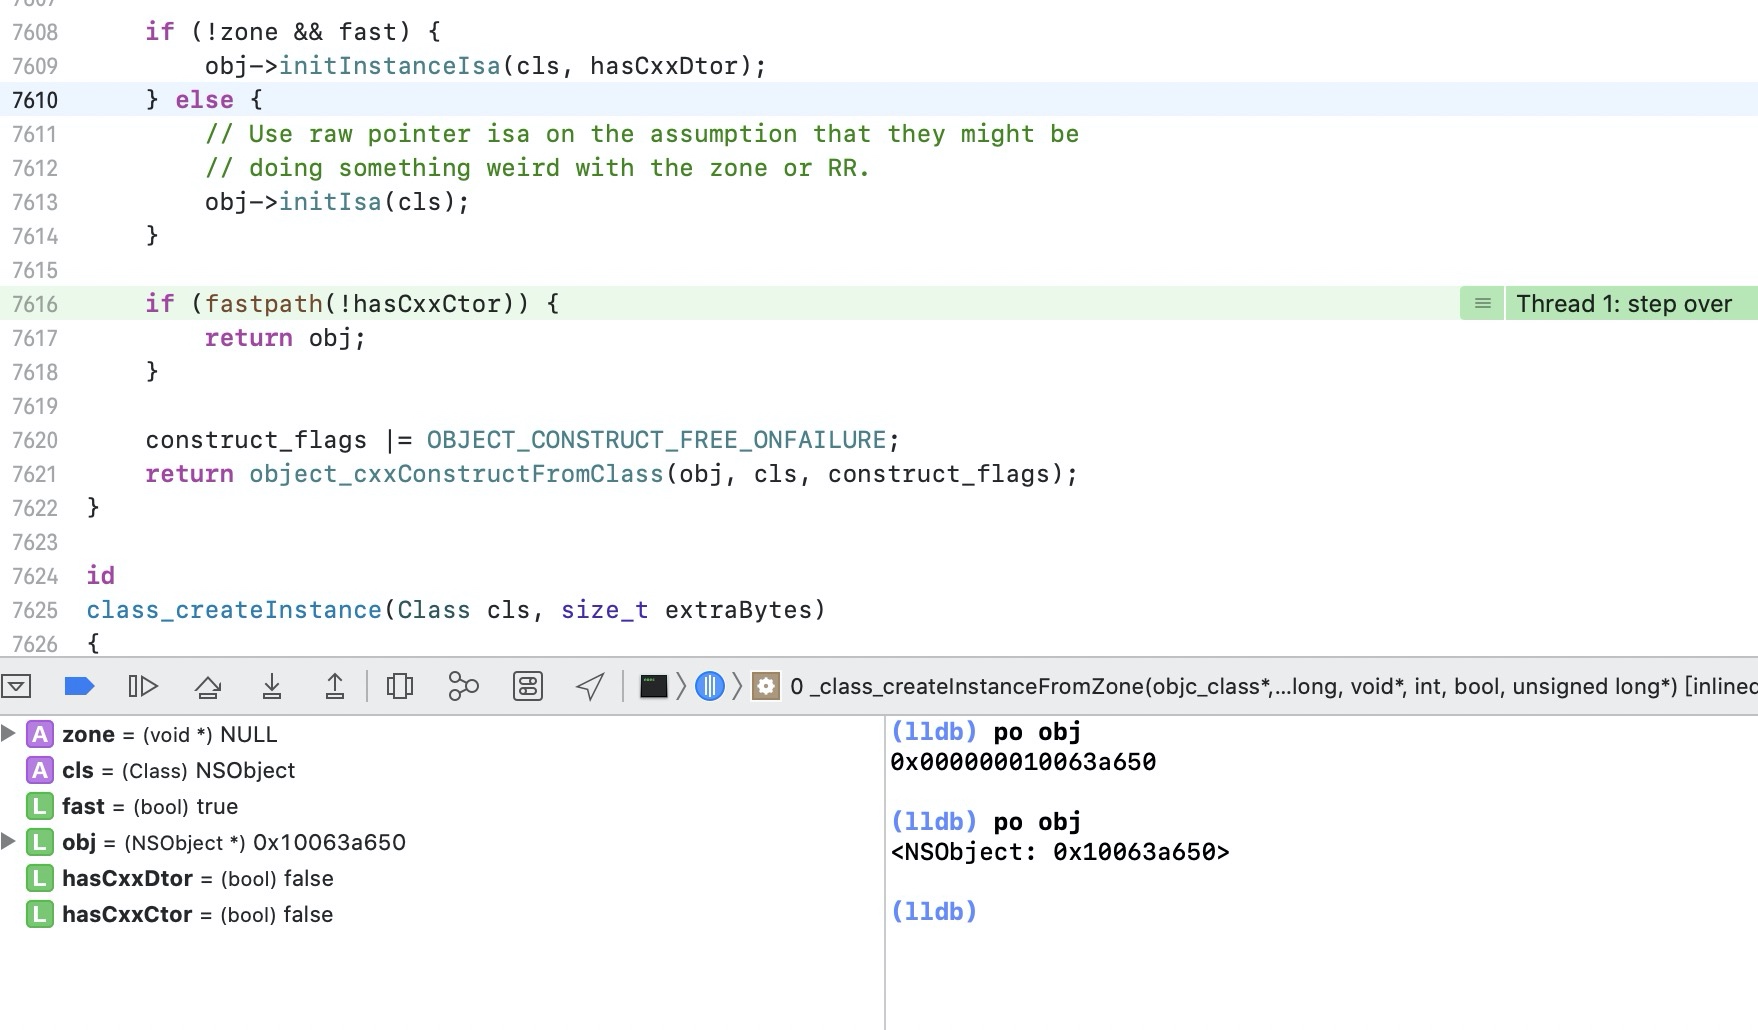1758x1030 pixels.
Task: Click the size_t type on line 7625
Action: point(604,610)
